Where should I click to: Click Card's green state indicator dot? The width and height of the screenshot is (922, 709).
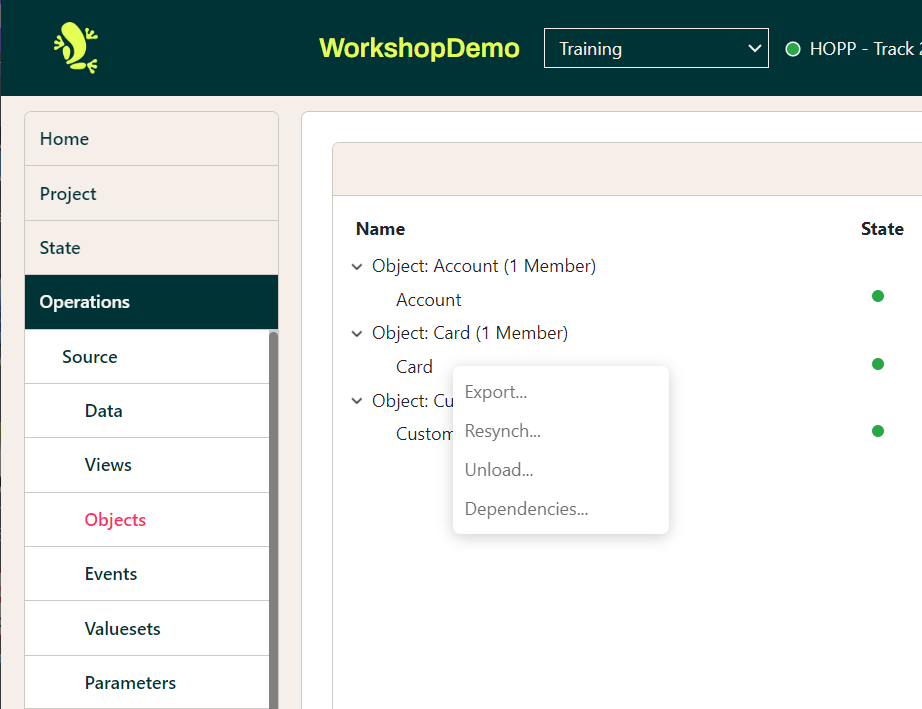tap(877, 364)
